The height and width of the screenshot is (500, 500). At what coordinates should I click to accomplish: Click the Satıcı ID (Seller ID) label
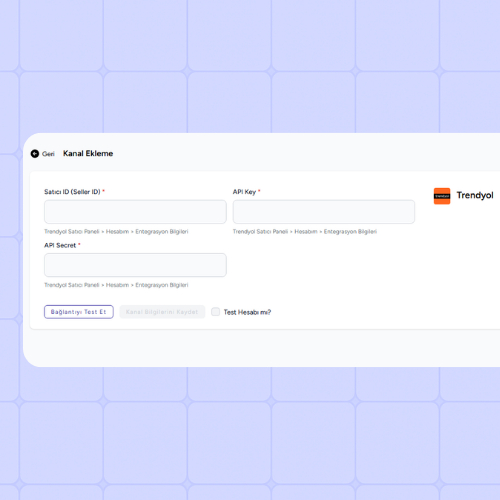pos(72,192)
